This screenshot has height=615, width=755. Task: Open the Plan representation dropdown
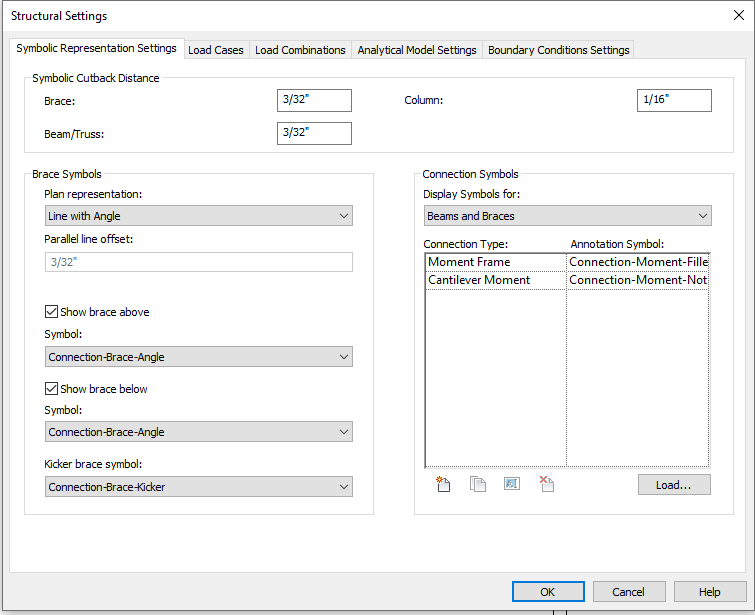[199, 216]
